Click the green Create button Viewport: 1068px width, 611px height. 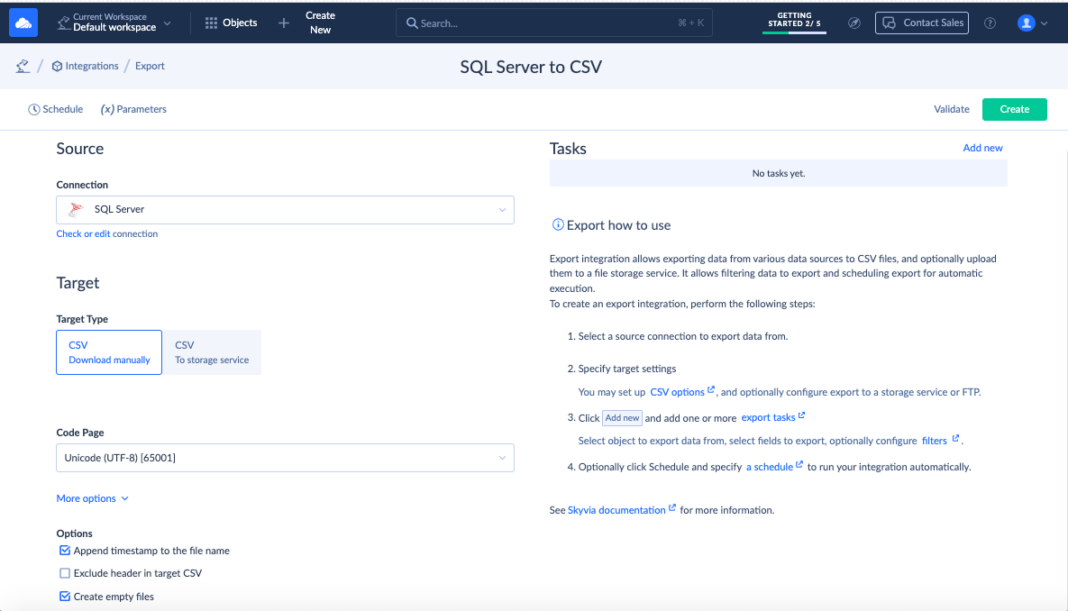coord(1014,109)
